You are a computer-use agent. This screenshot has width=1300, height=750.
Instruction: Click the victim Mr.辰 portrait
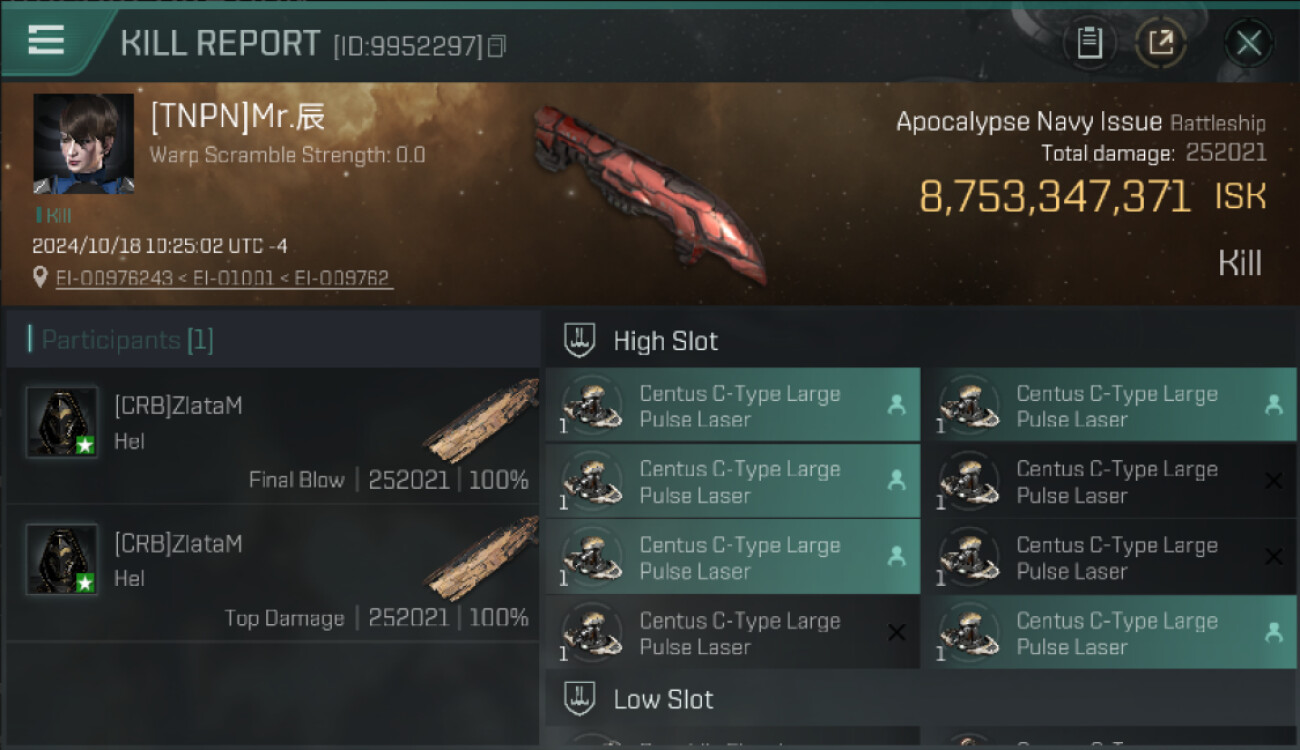(83, 143)
